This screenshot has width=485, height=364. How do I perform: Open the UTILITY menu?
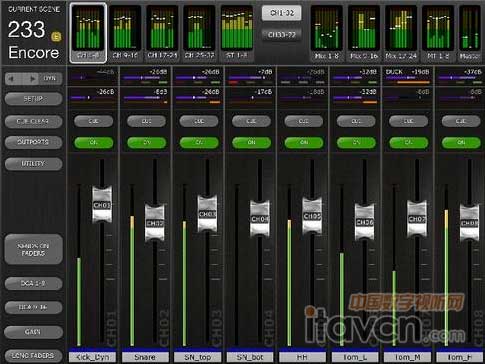33,164
